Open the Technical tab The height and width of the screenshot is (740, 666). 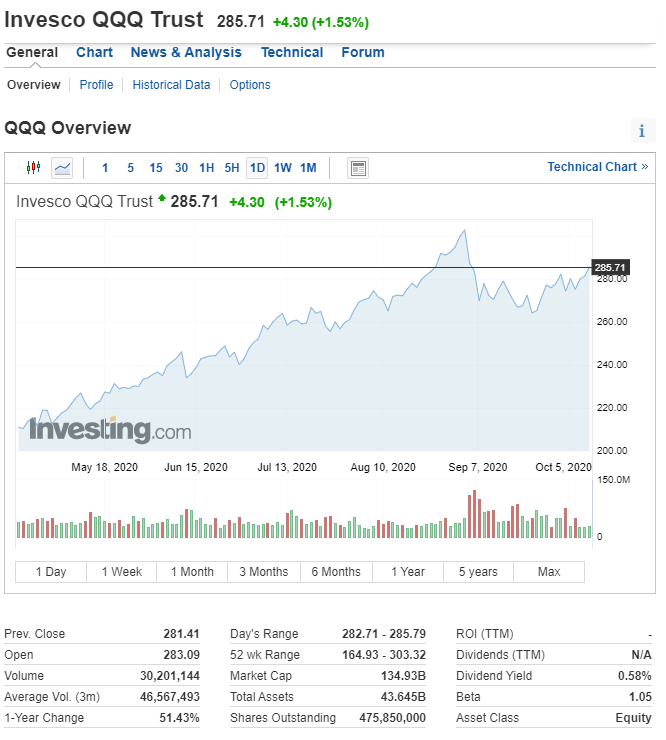[x=292, y=52]
